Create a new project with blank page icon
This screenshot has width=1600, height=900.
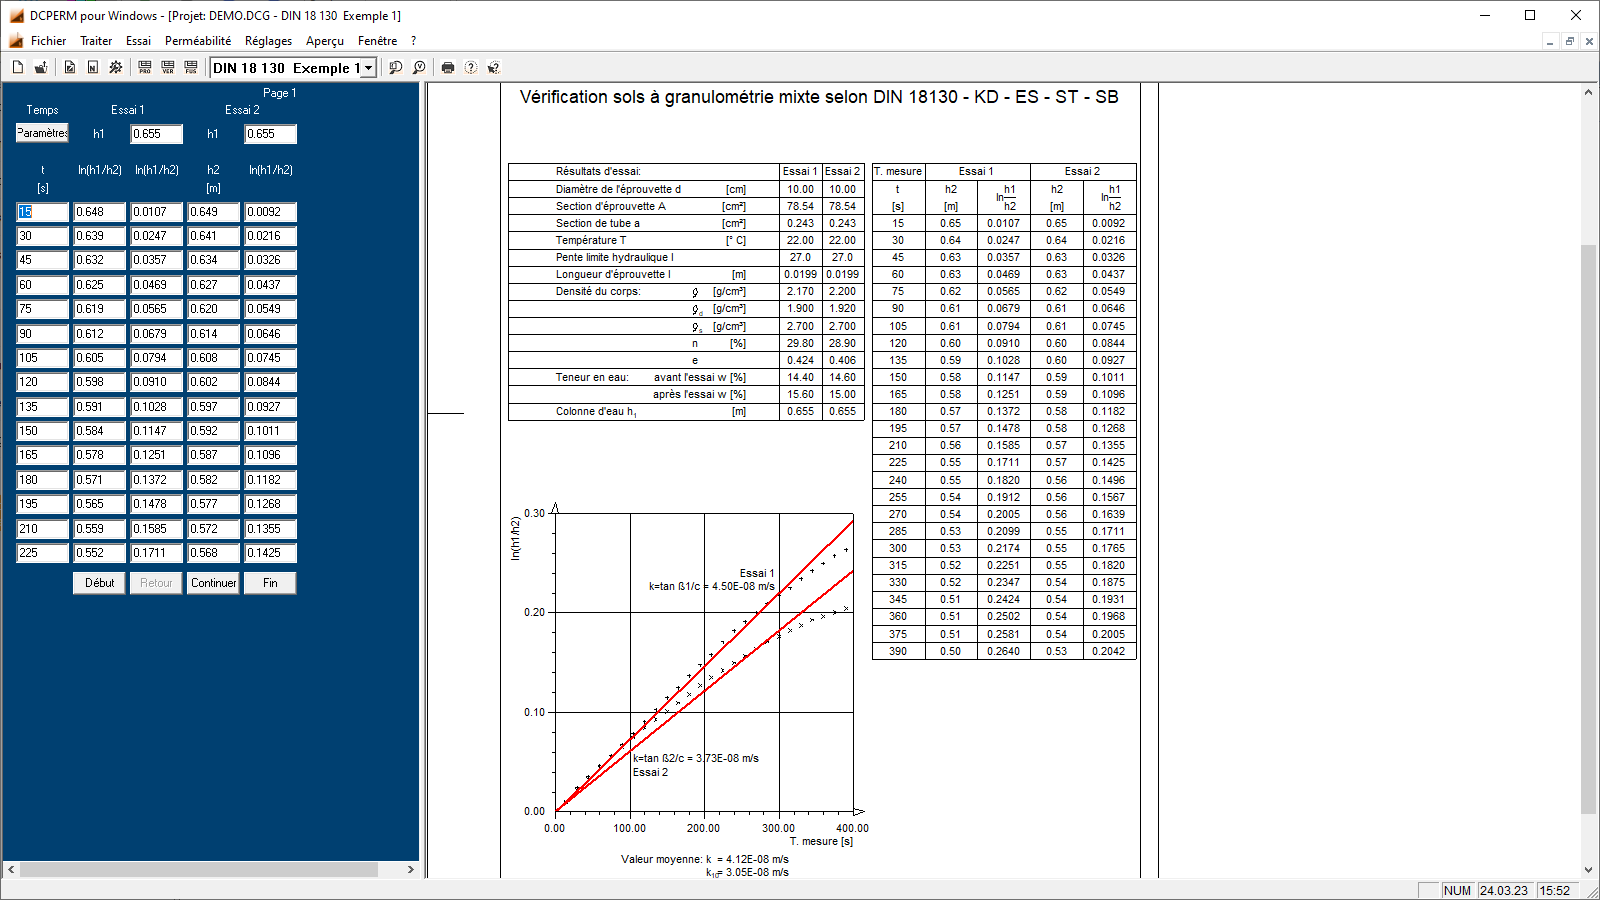(18, 68)
